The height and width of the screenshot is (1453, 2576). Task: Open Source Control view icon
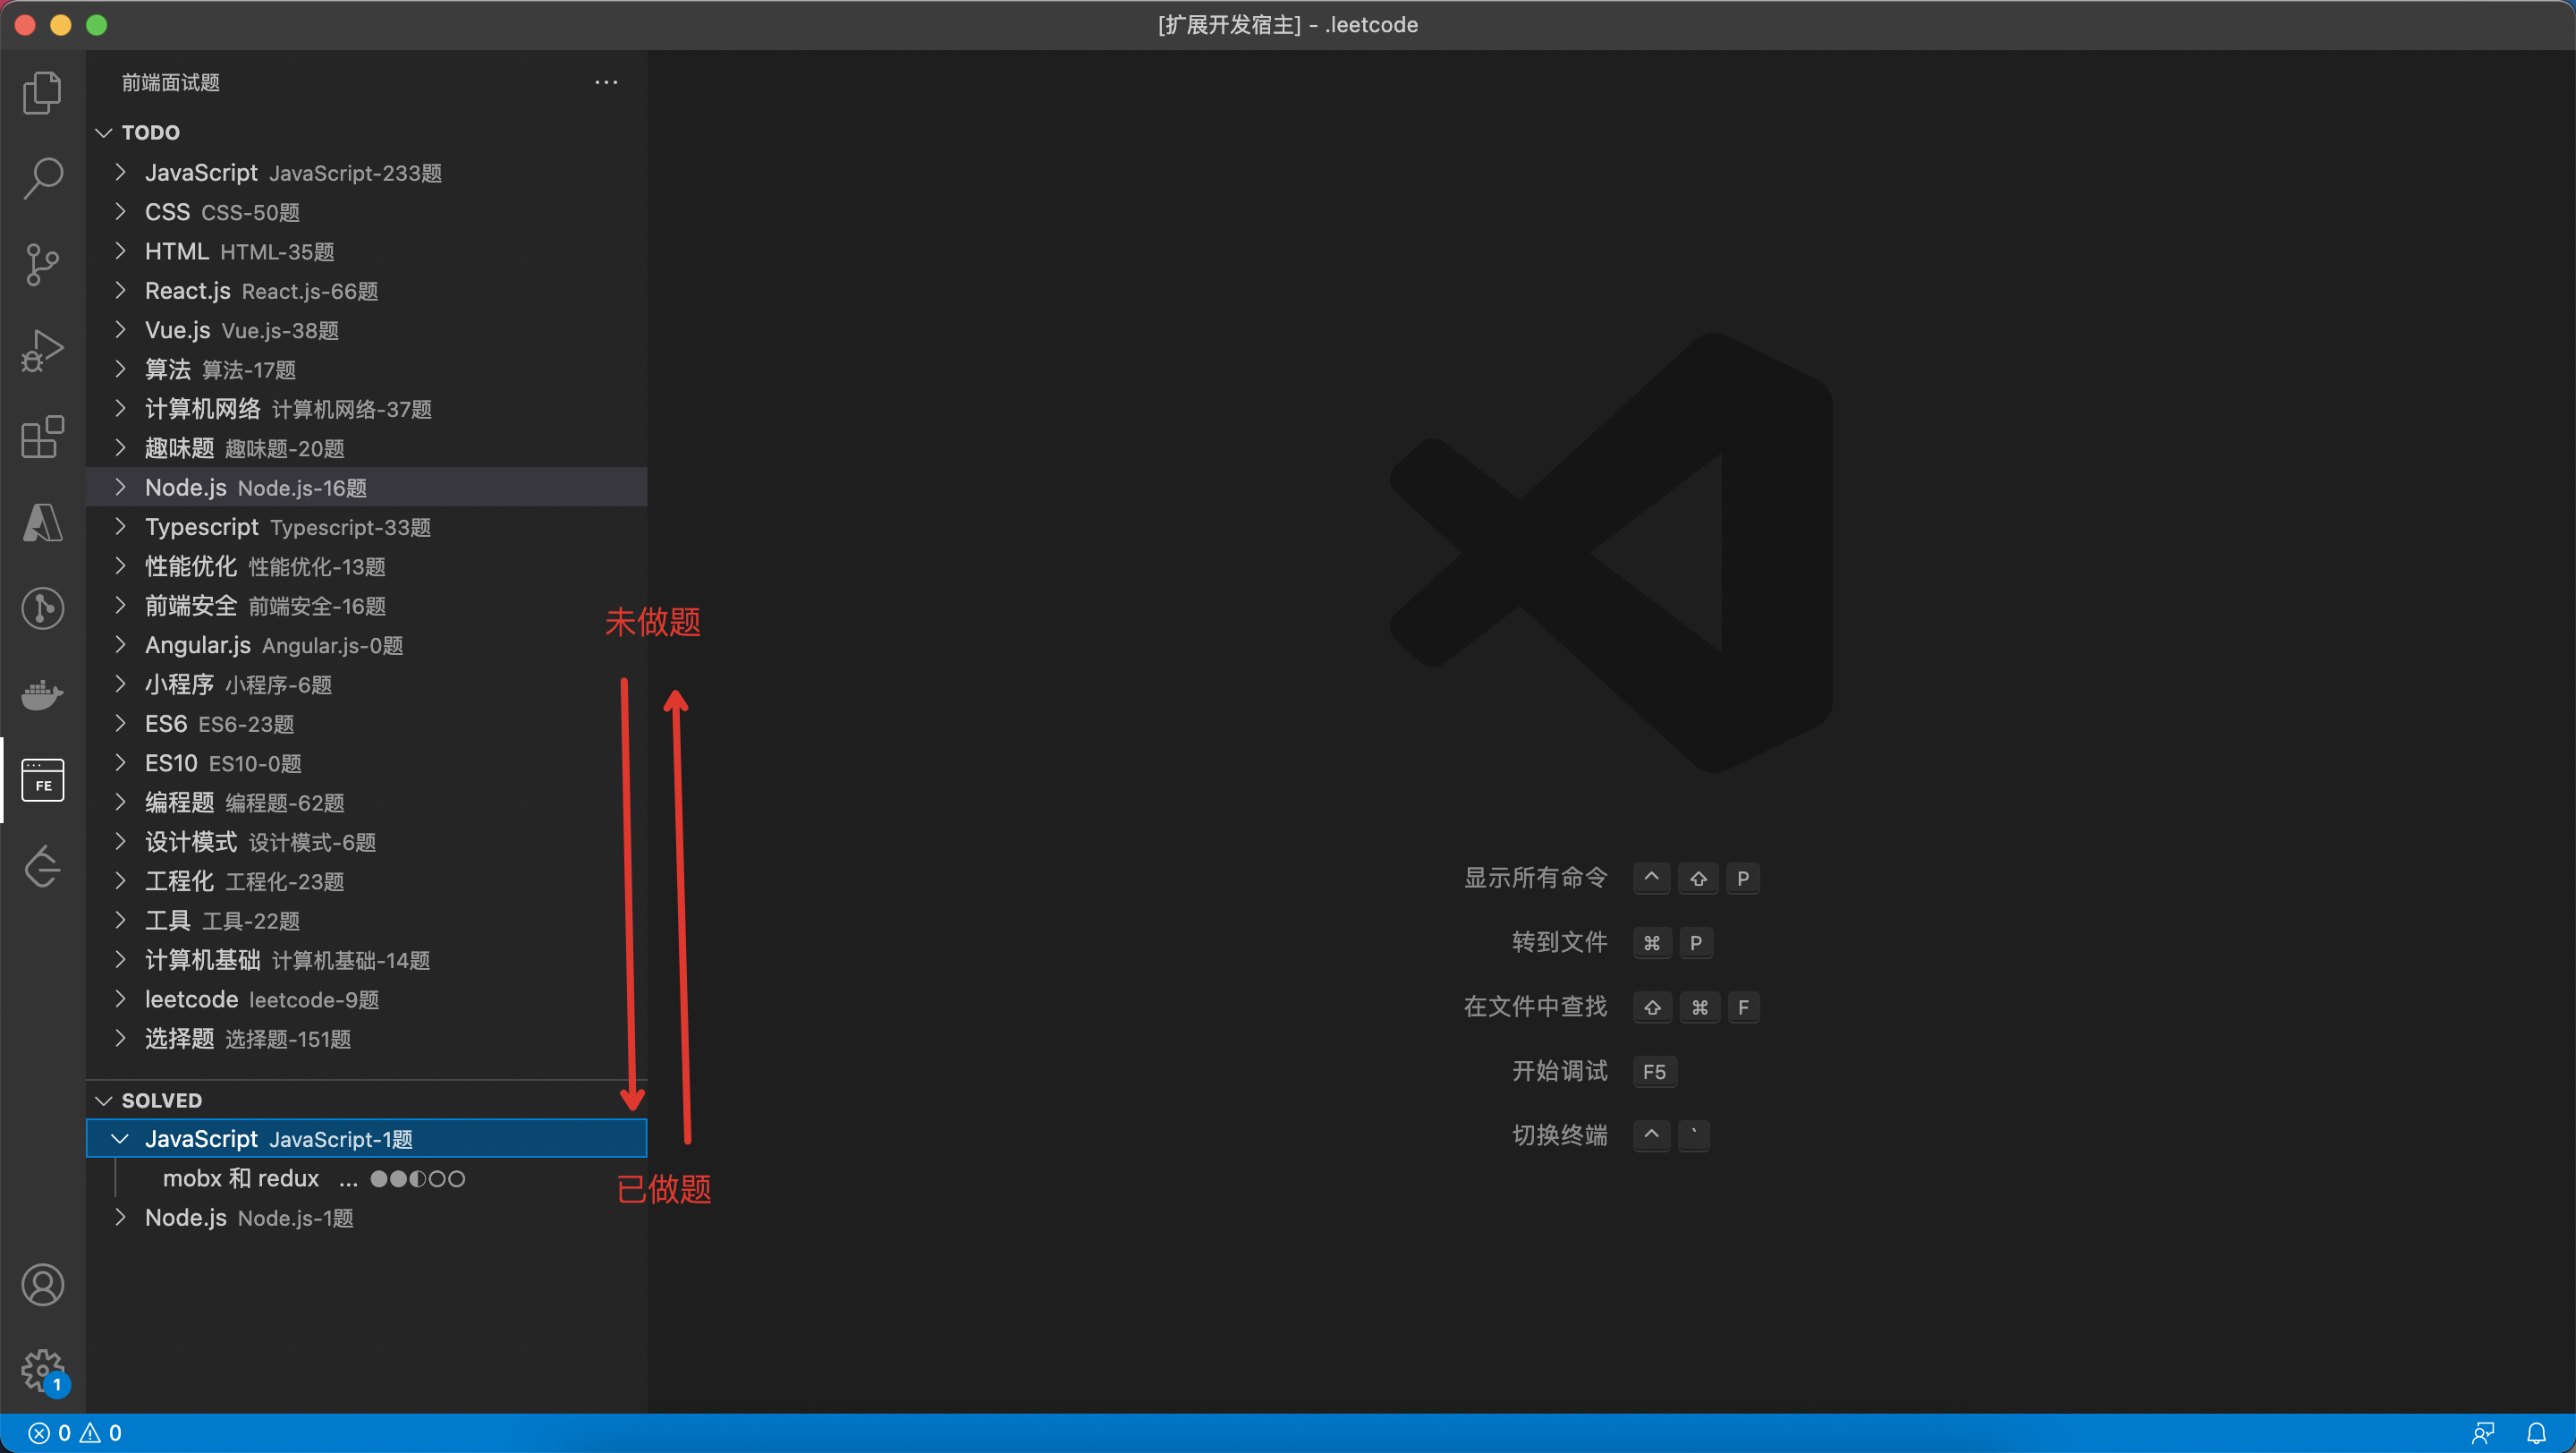click(x=42, y=264)
